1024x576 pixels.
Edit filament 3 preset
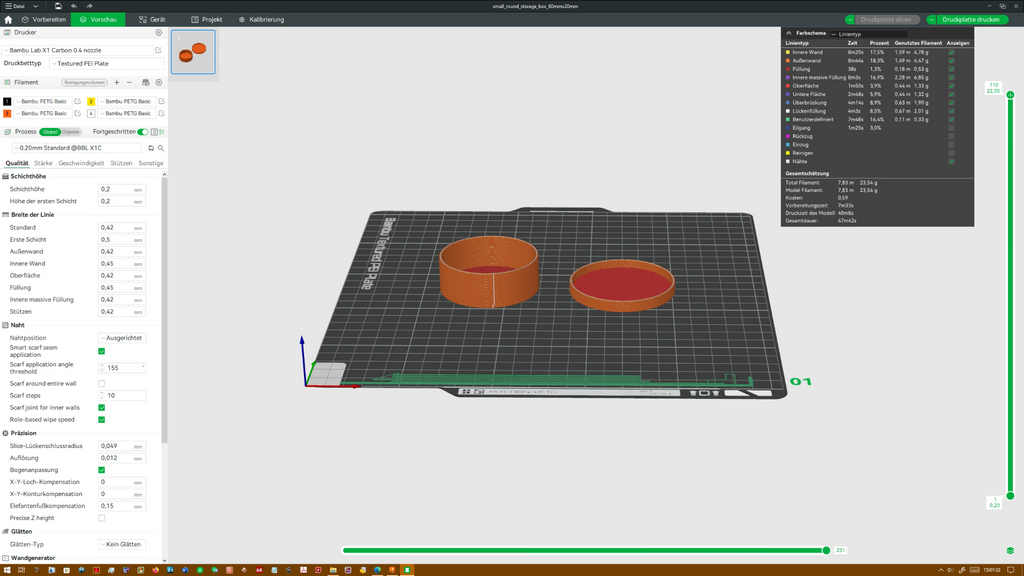78,113
